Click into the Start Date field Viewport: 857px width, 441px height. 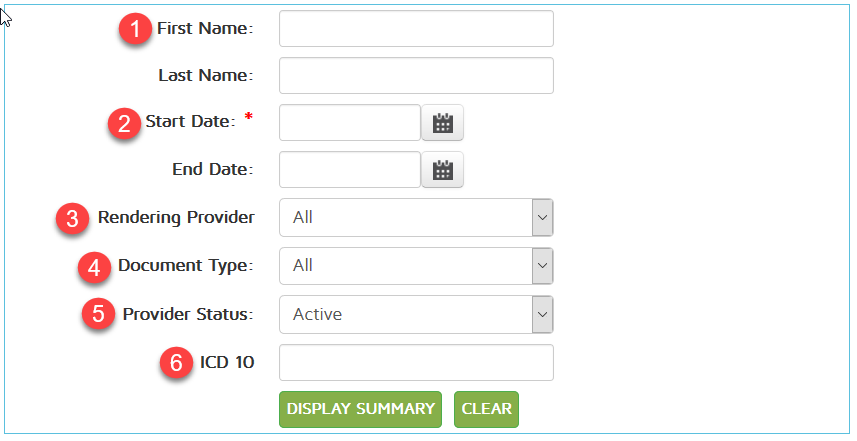click(x=349, y=123)
